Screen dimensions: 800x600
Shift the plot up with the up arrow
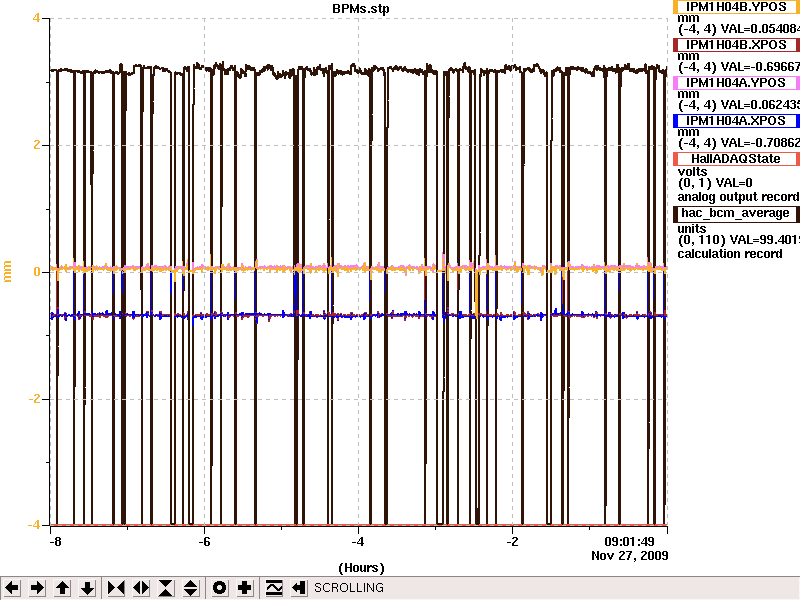coord(62,588)
